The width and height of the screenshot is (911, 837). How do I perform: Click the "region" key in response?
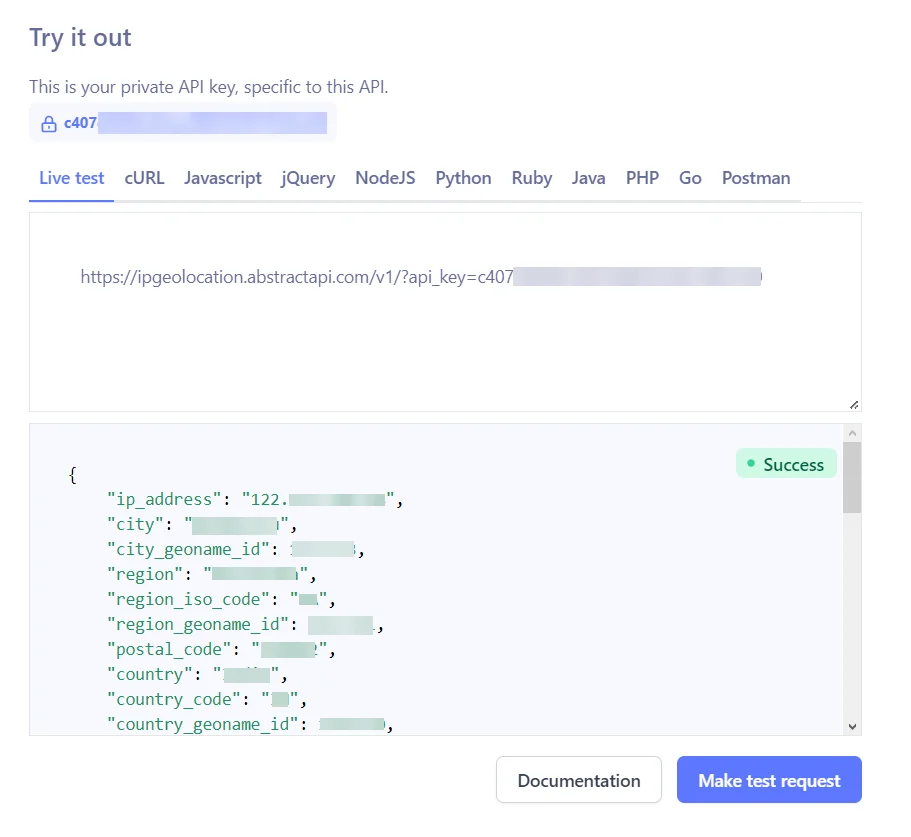pyautogui.click(x=145, y=574)
